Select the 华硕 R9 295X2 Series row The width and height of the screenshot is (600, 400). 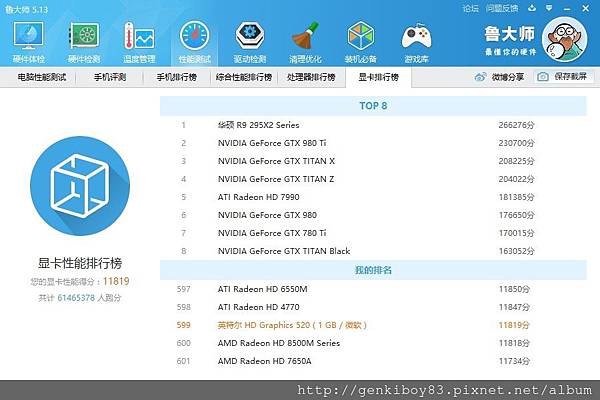(373, 125)
